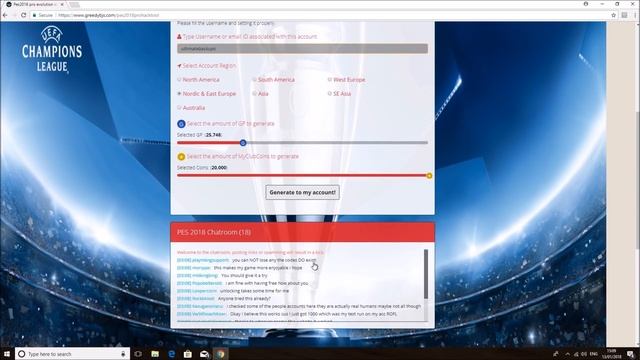The height and width of the screenshot is (360, 640).
Task: Open Task View from the taskbar
Action: pyautogui.click(x=138, y=354)
